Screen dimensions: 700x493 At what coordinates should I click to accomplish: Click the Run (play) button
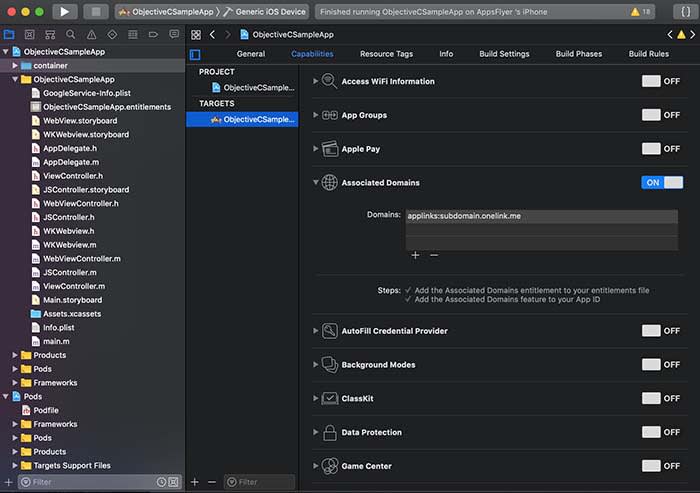[x=64, y=12]
